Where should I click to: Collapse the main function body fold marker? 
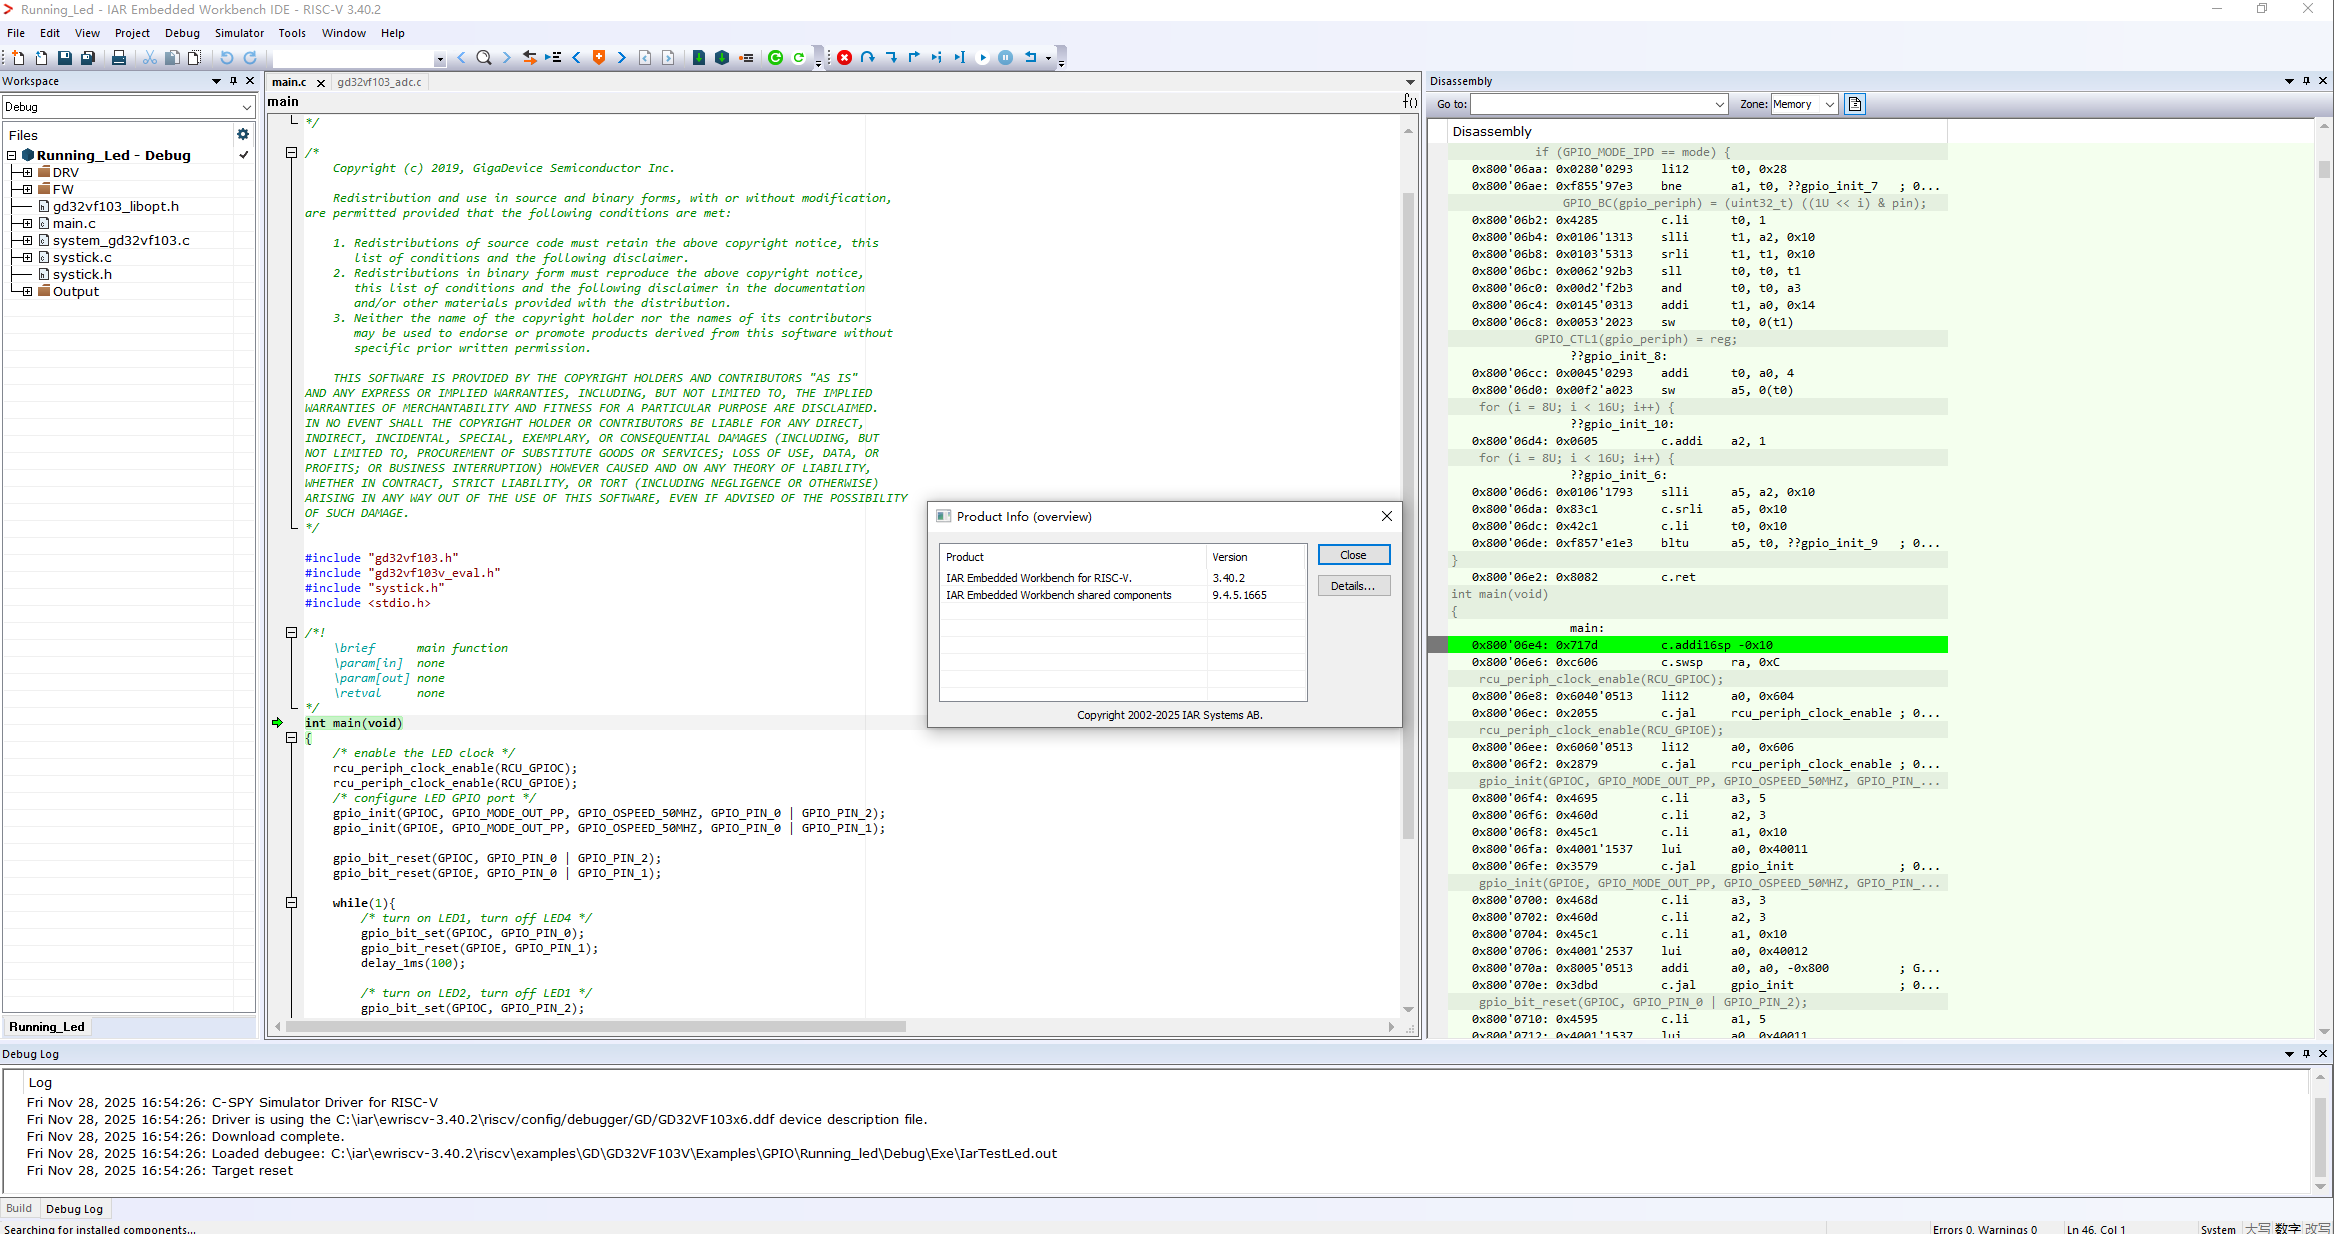coord(291,738)
